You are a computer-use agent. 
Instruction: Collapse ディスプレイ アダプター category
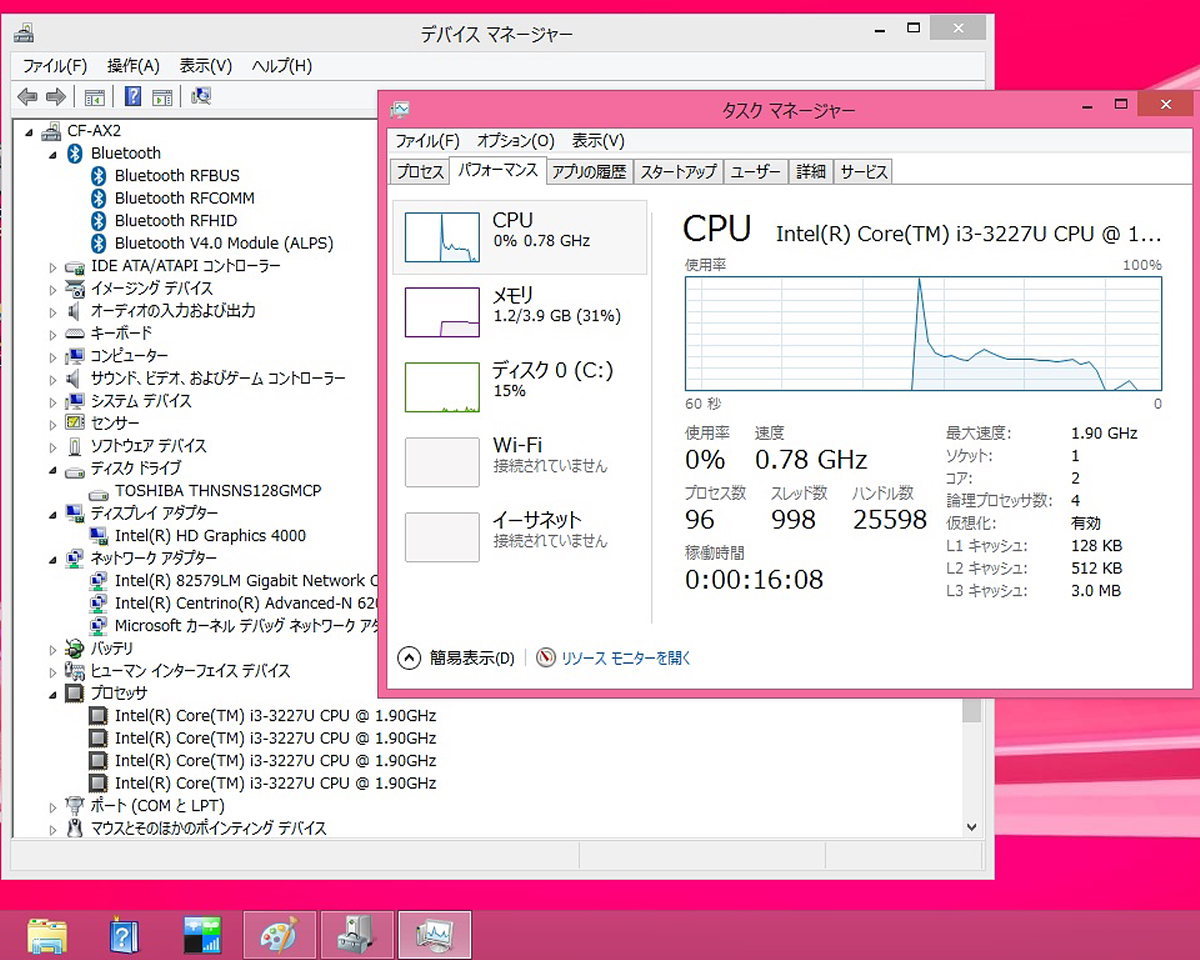[53, 514]
